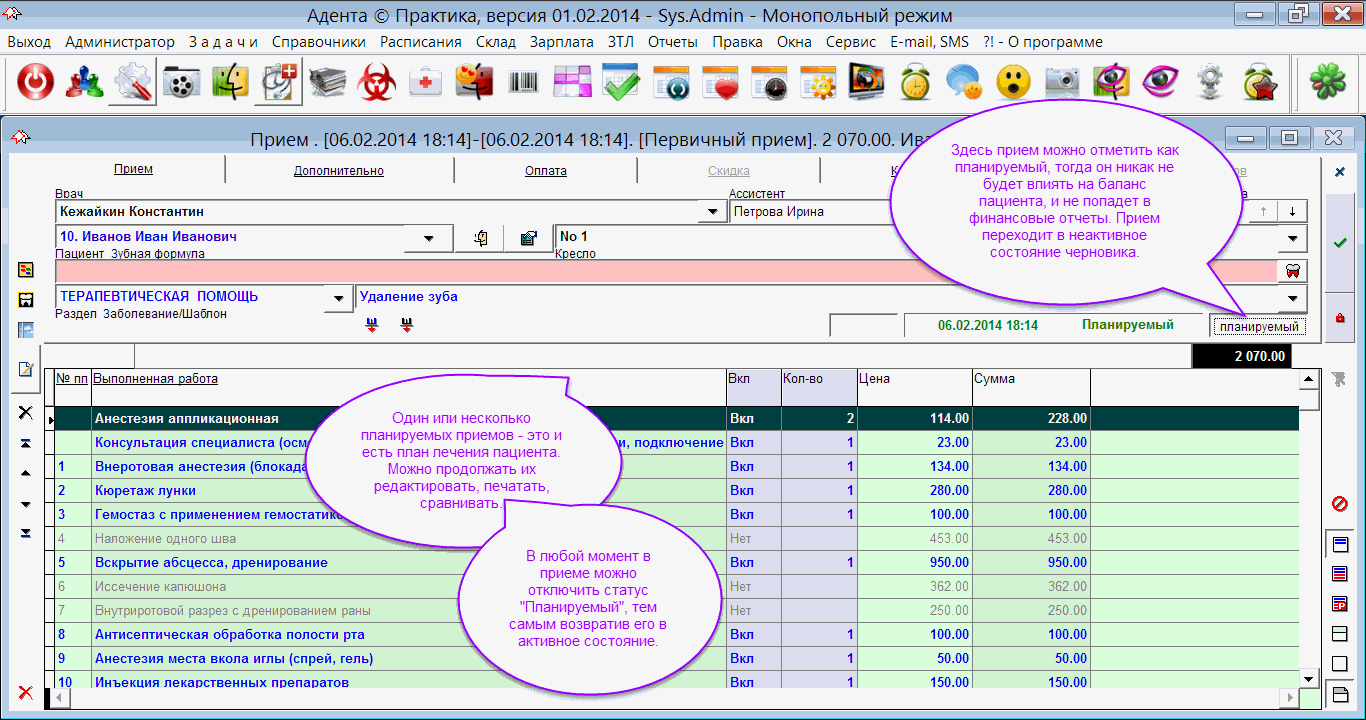Click the green checkmark confirm icon
The width and height of the screenshot is (1366, 720).
coord(1340,243)
